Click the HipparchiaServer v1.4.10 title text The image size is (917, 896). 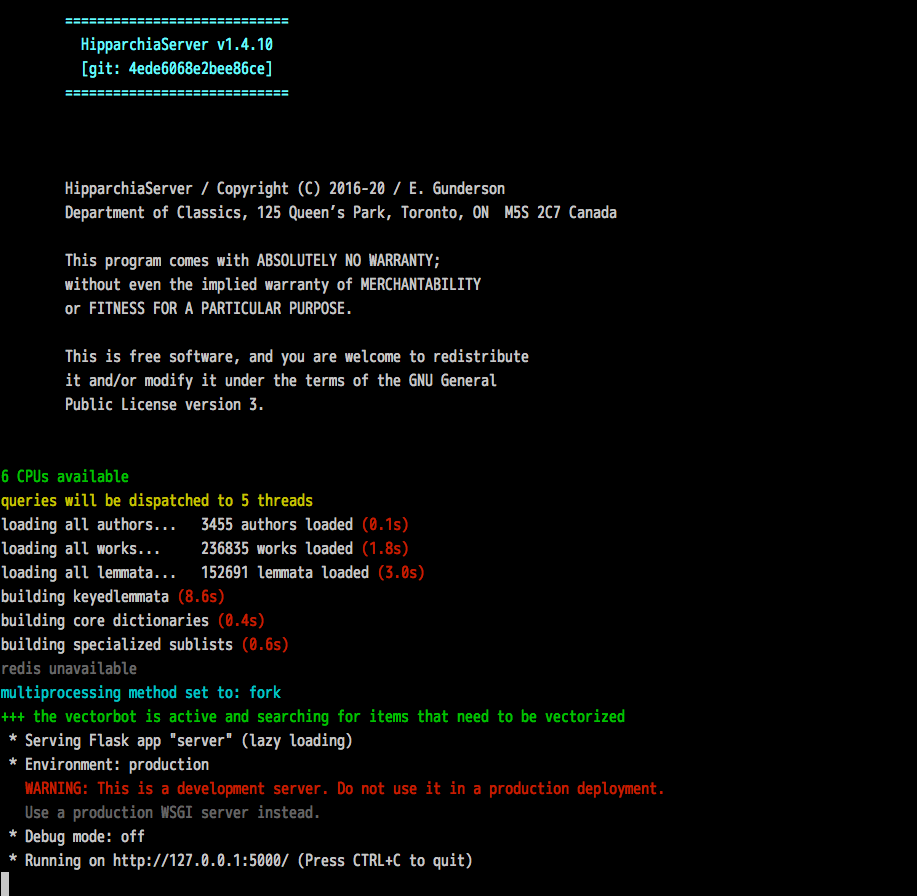pos(176,44)
